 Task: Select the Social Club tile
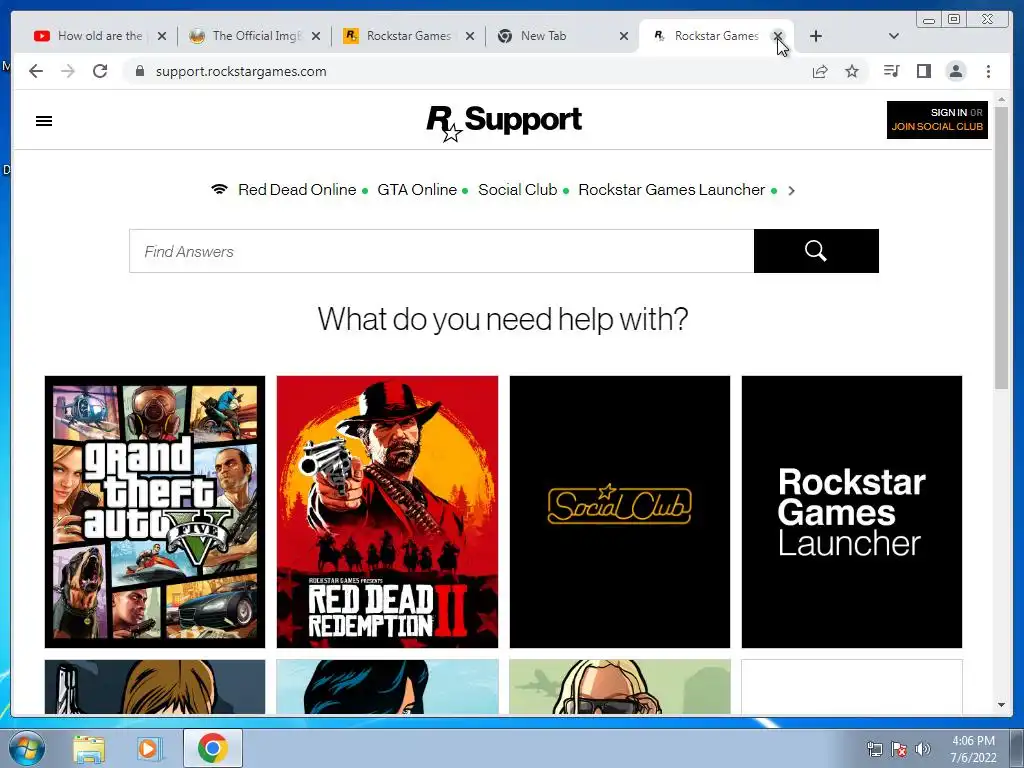coord(620,511)
